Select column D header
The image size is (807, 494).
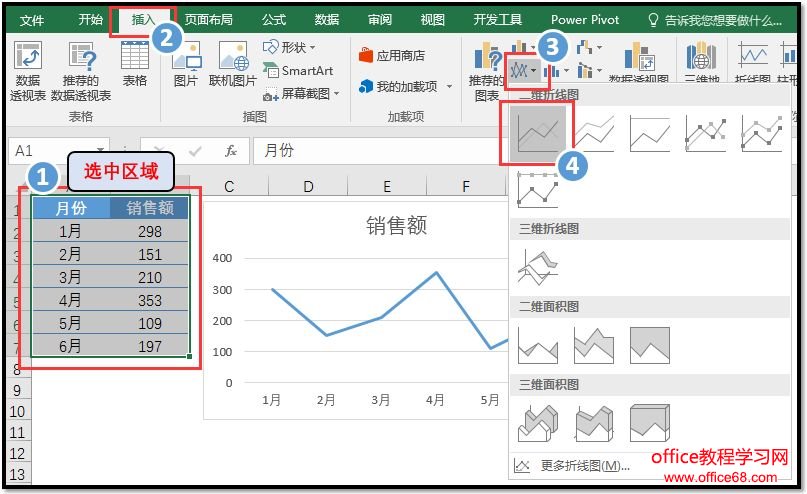(308, 186)
